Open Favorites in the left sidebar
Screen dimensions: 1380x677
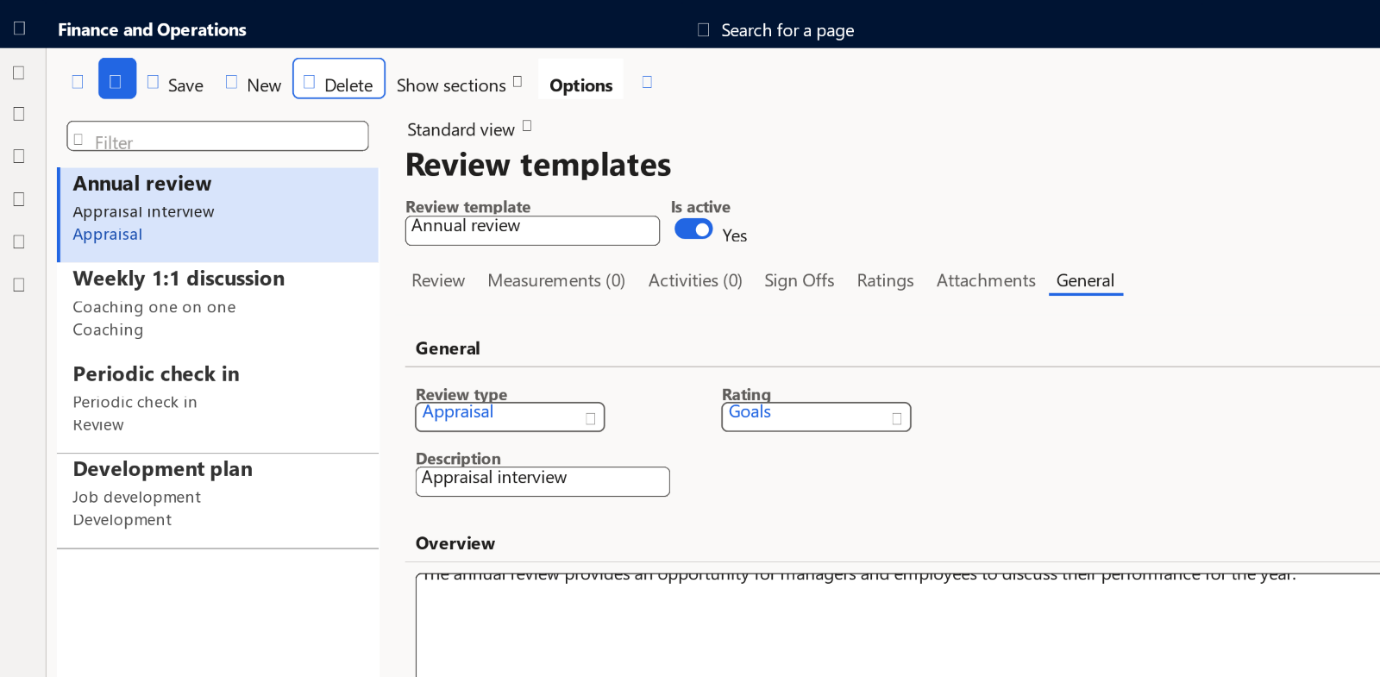click(19, 156)
